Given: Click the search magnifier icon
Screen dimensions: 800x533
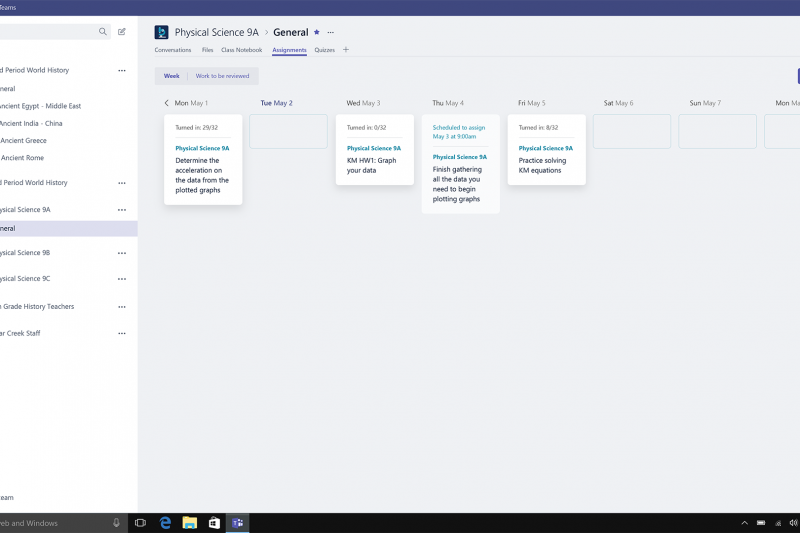Looking at the screenshot, I should click(103, 32).
